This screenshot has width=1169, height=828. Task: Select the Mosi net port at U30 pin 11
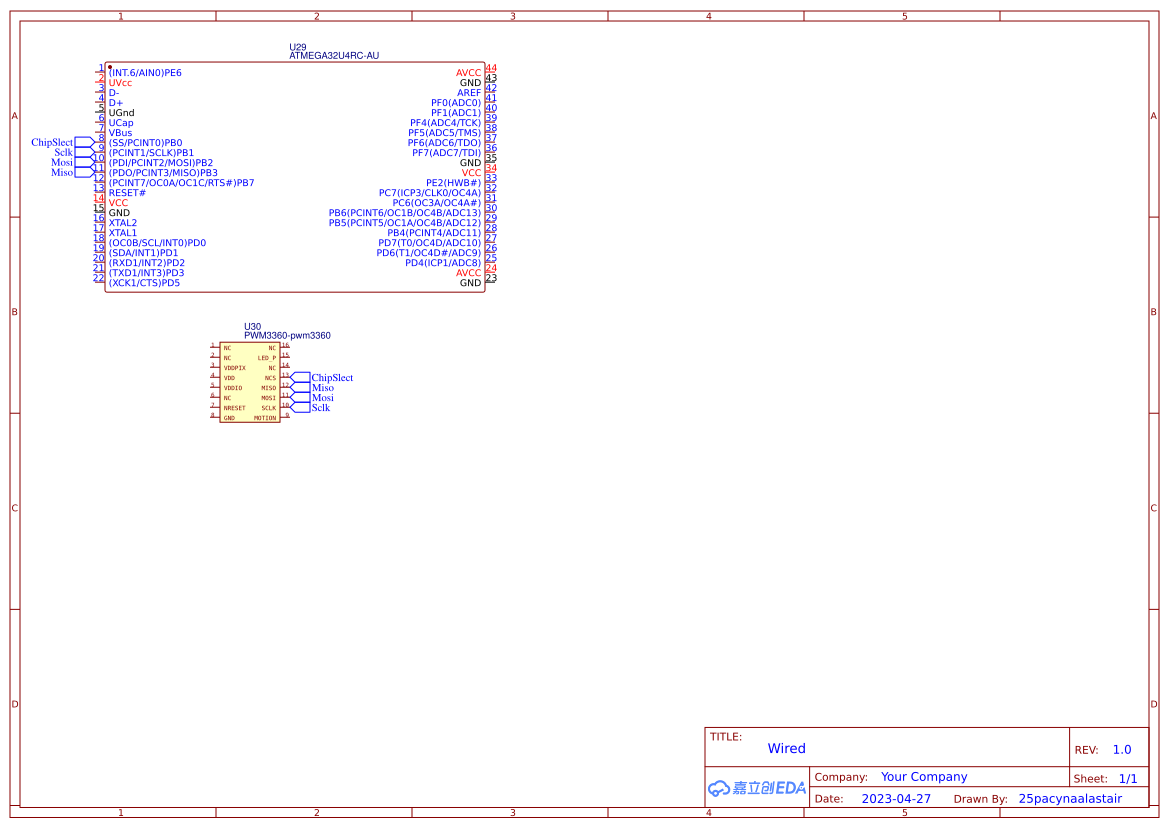click(297, 398)
